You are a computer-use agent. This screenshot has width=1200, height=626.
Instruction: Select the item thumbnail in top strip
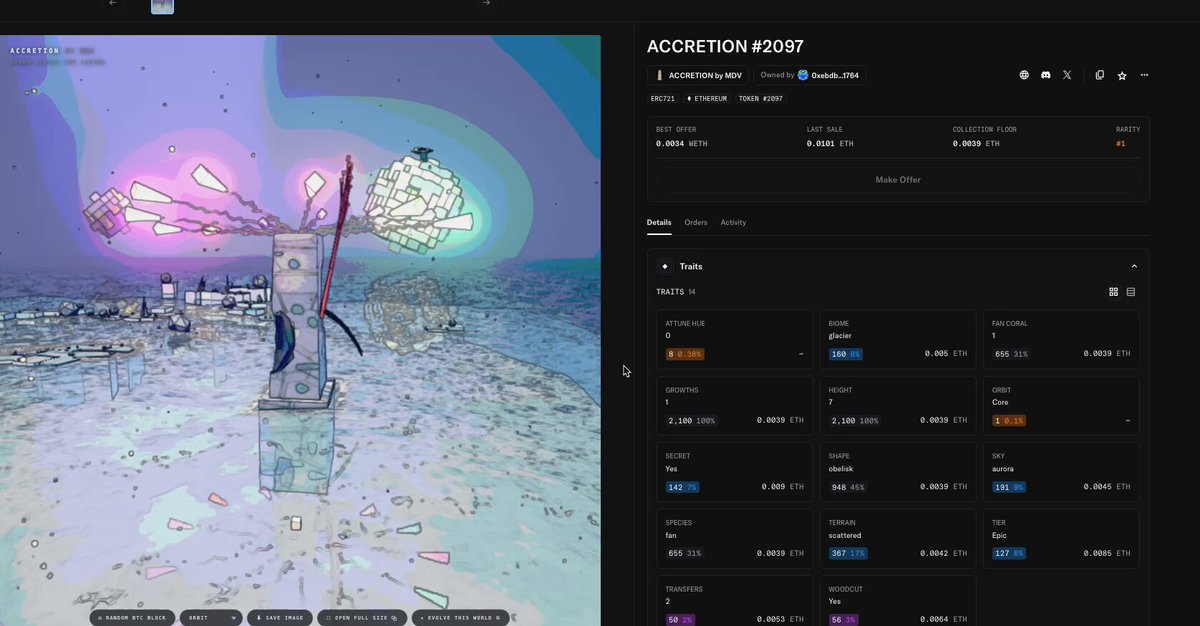[162, 5]
